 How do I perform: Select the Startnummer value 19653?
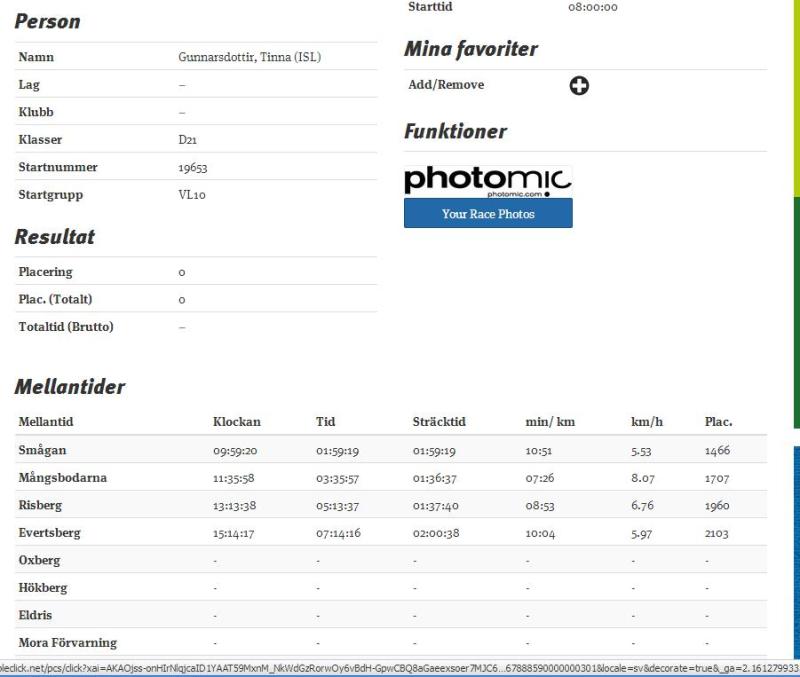coord(193,167)
